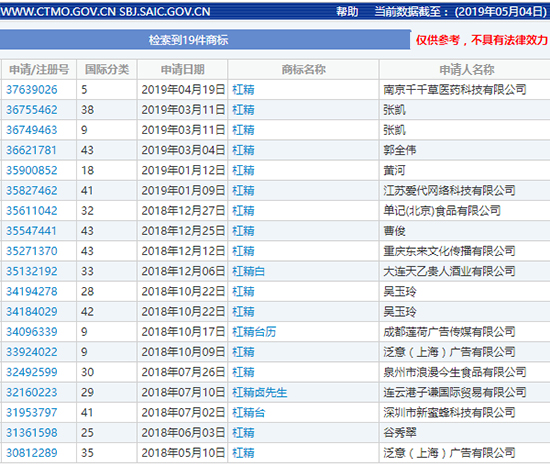Open registration number 32160223
Viewport: 550px width, 466px height.
tap(32, 392)
